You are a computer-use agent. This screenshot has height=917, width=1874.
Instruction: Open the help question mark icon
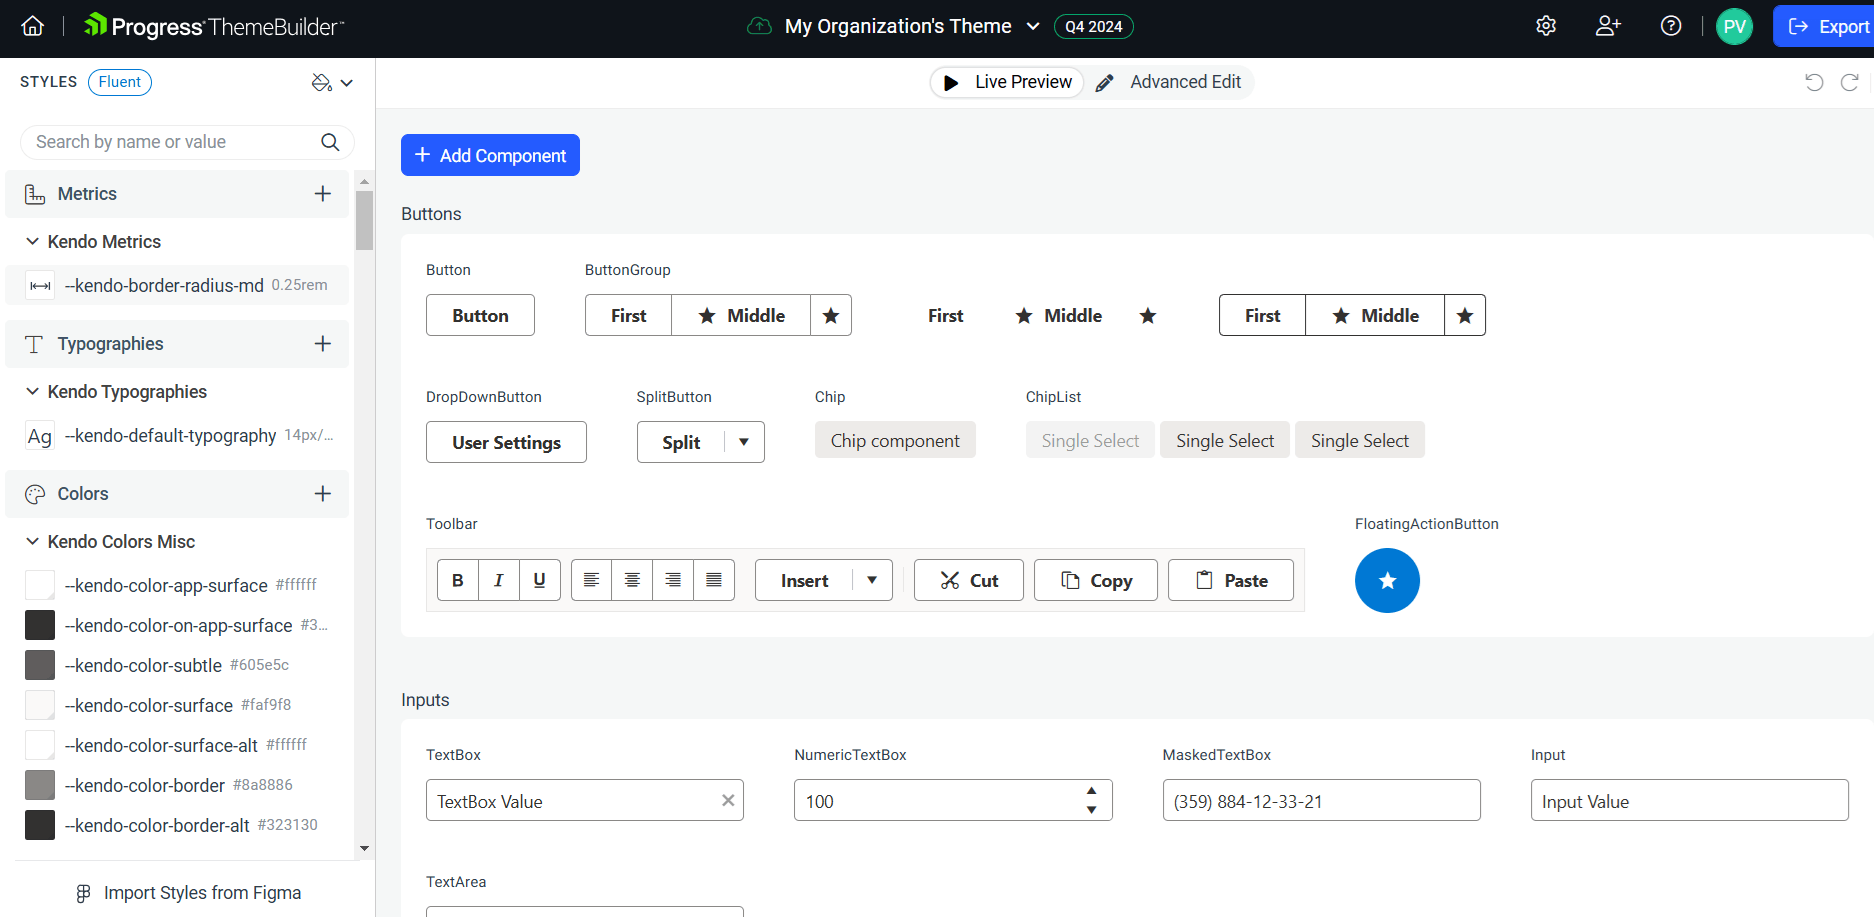pyautogui.click(x=1671, y=26)
